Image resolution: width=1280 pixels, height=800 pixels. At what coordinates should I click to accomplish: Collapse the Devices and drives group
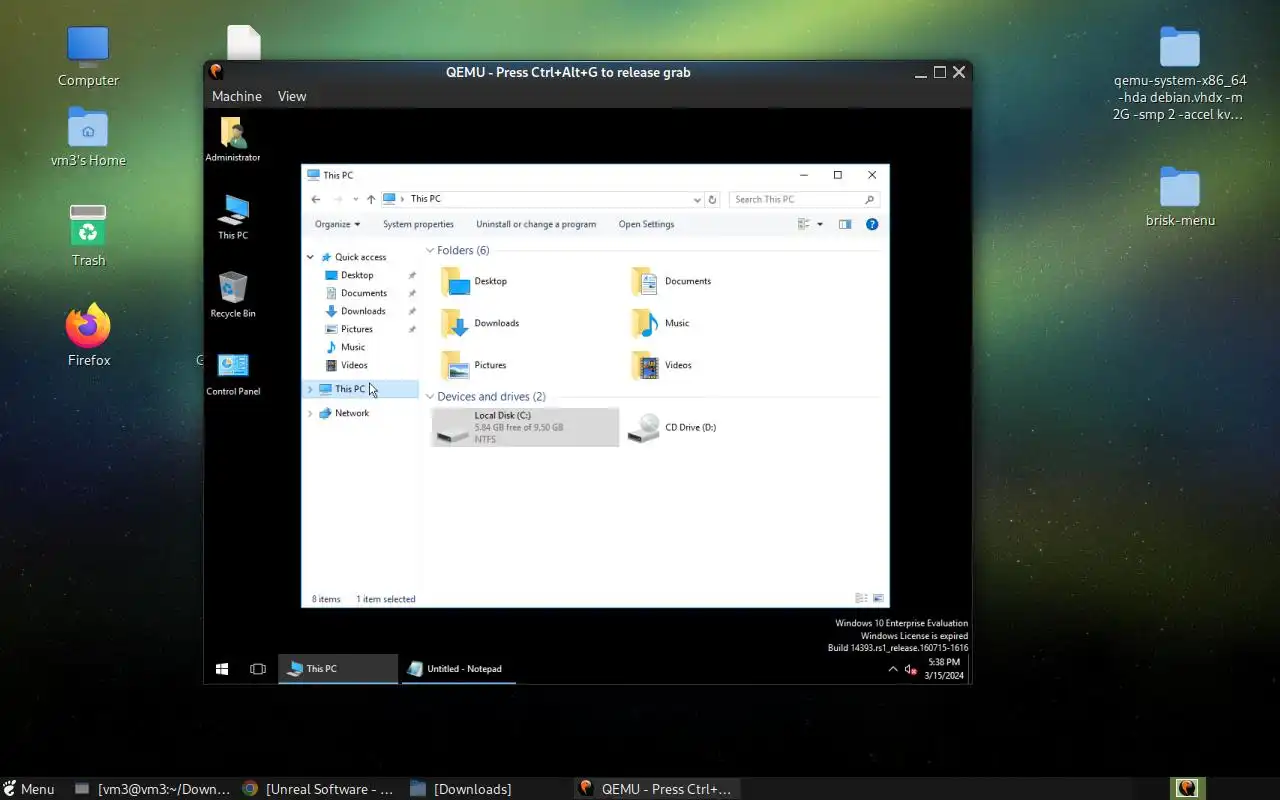tap(430, 396)
